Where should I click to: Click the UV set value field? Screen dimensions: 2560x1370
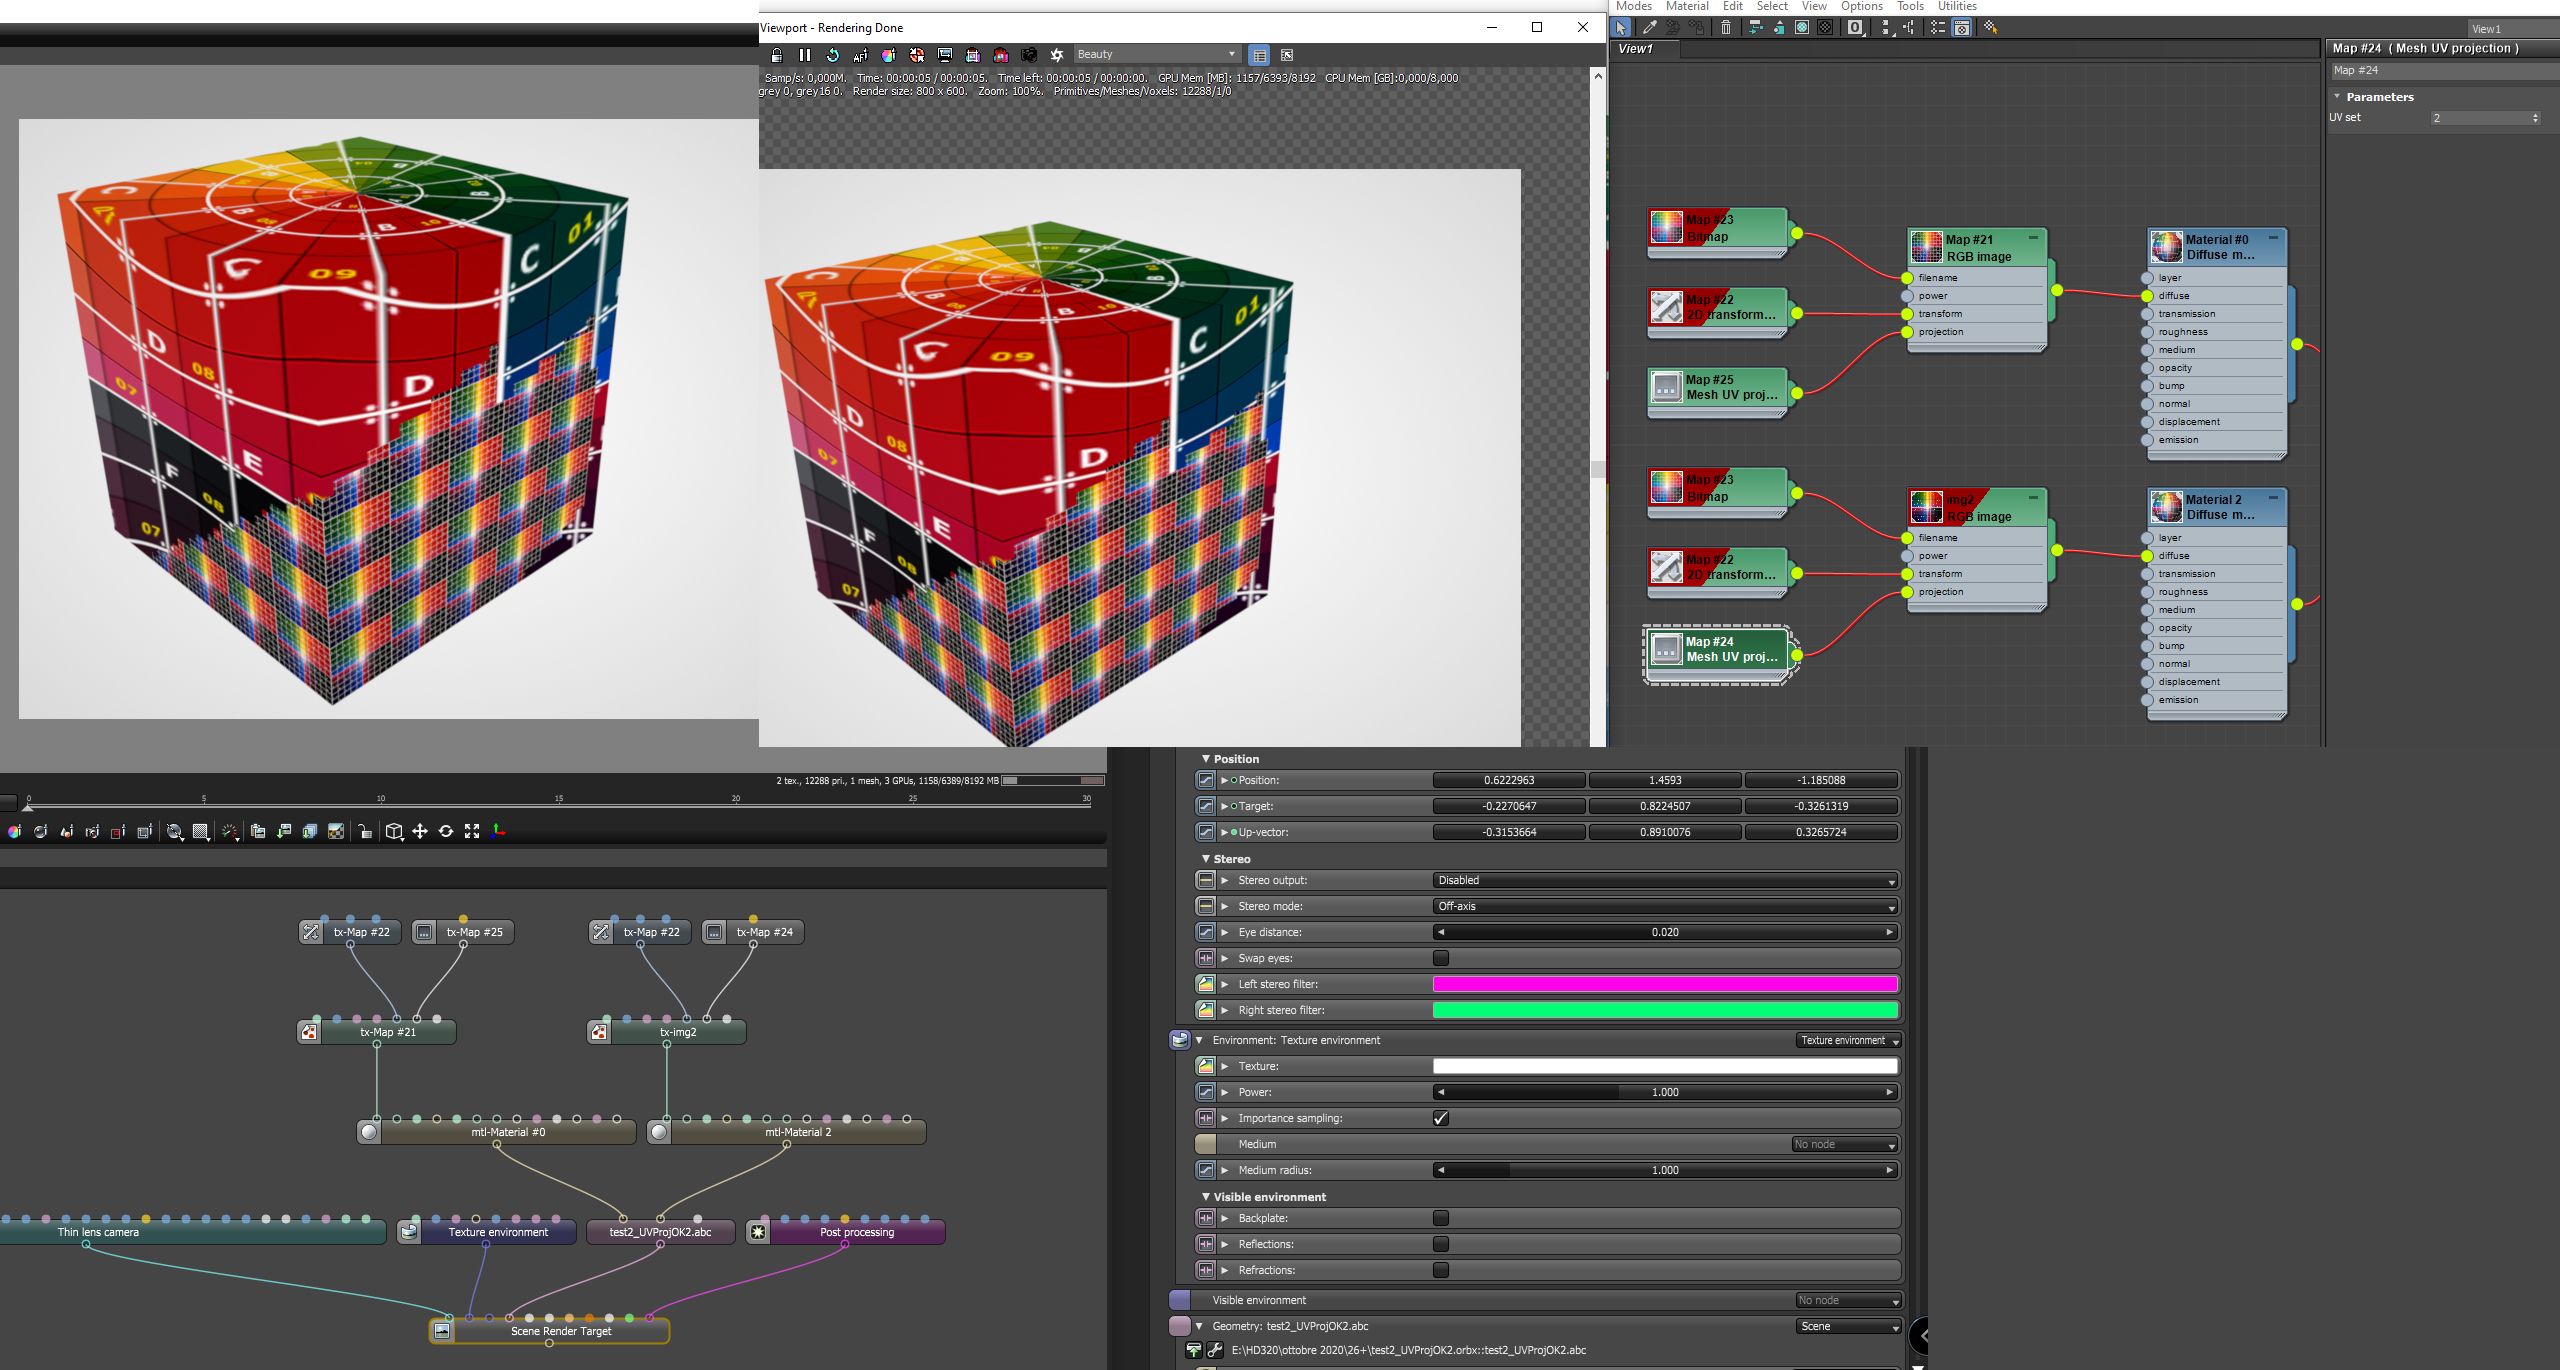tap(2480, 118)
